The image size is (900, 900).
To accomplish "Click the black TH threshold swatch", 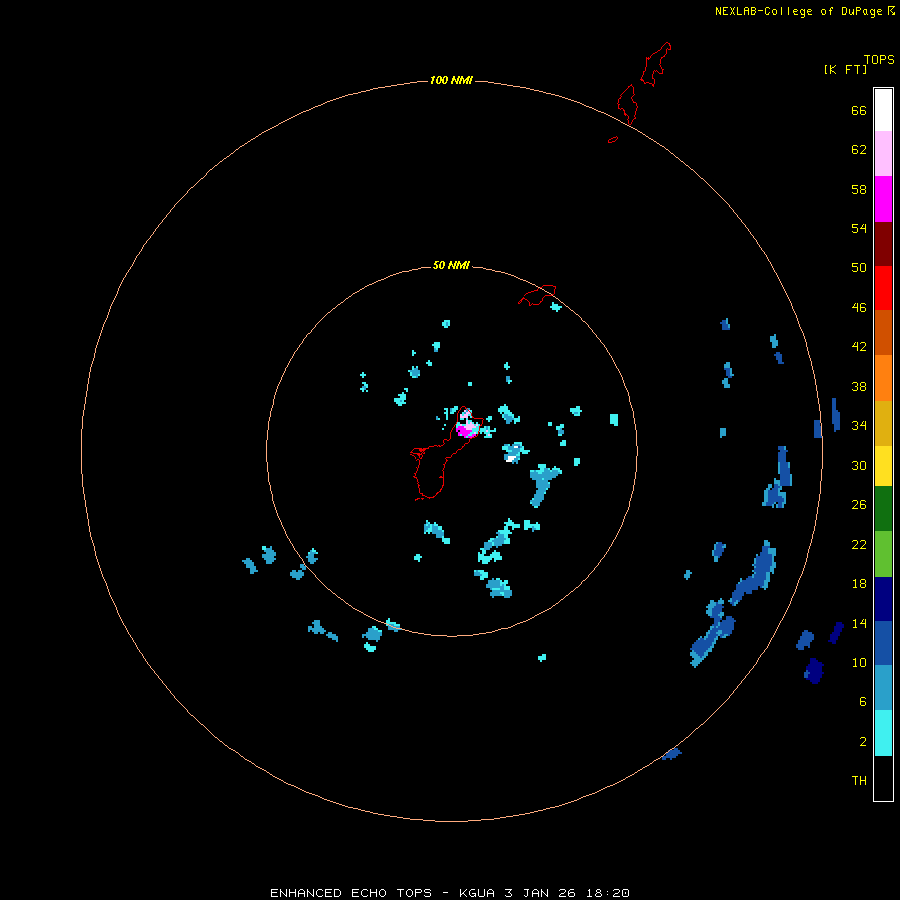I will (883, 778).
